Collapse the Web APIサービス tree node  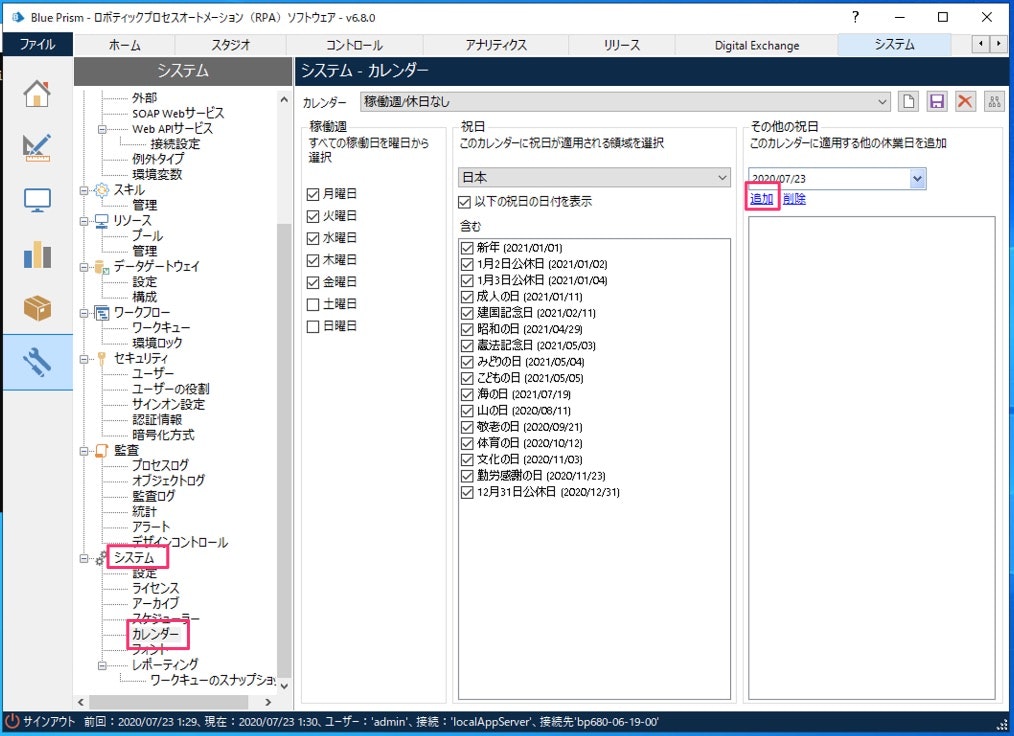(x=102, y=129)
